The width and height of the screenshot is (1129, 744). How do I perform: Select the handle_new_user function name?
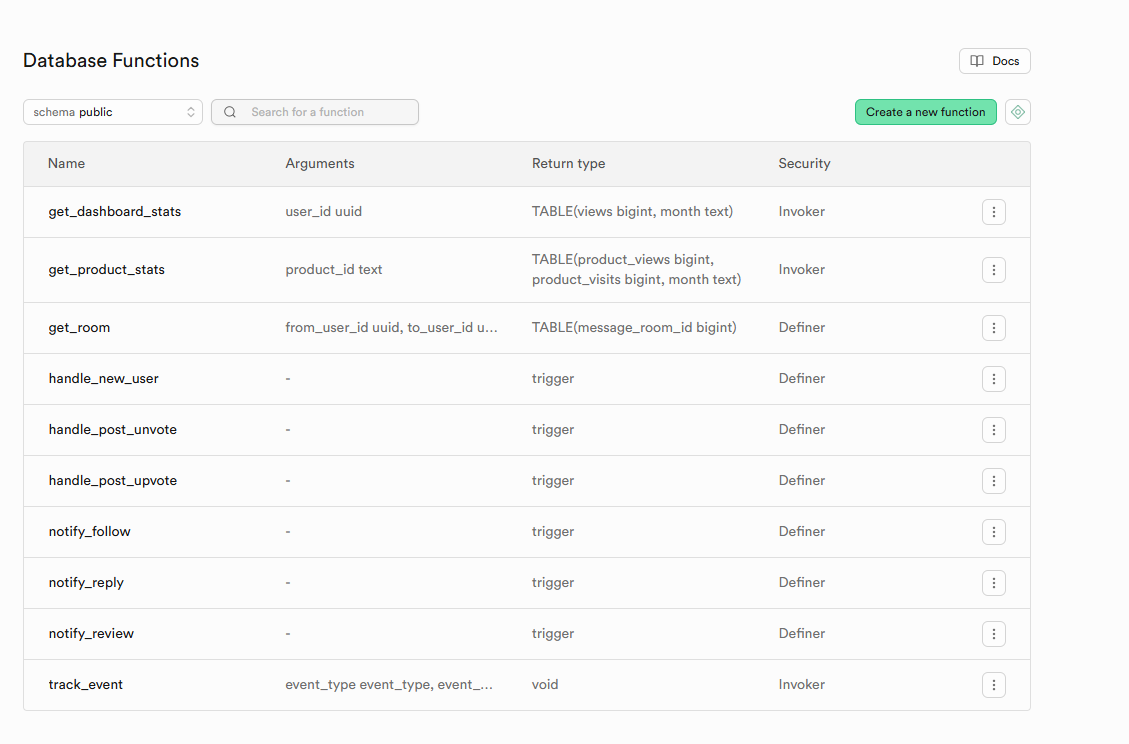pos(104,379)
